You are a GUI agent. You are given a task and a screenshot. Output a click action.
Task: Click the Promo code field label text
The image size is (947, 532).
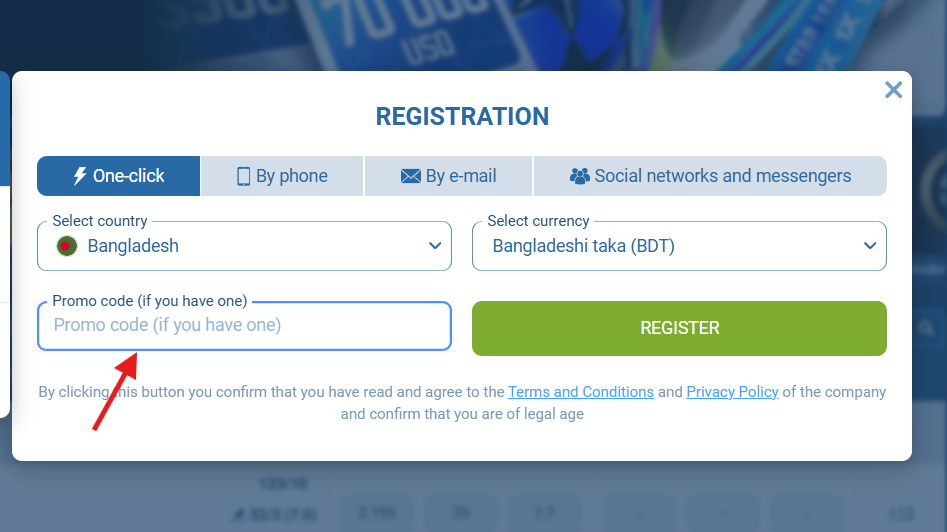[x=150, y=301]
